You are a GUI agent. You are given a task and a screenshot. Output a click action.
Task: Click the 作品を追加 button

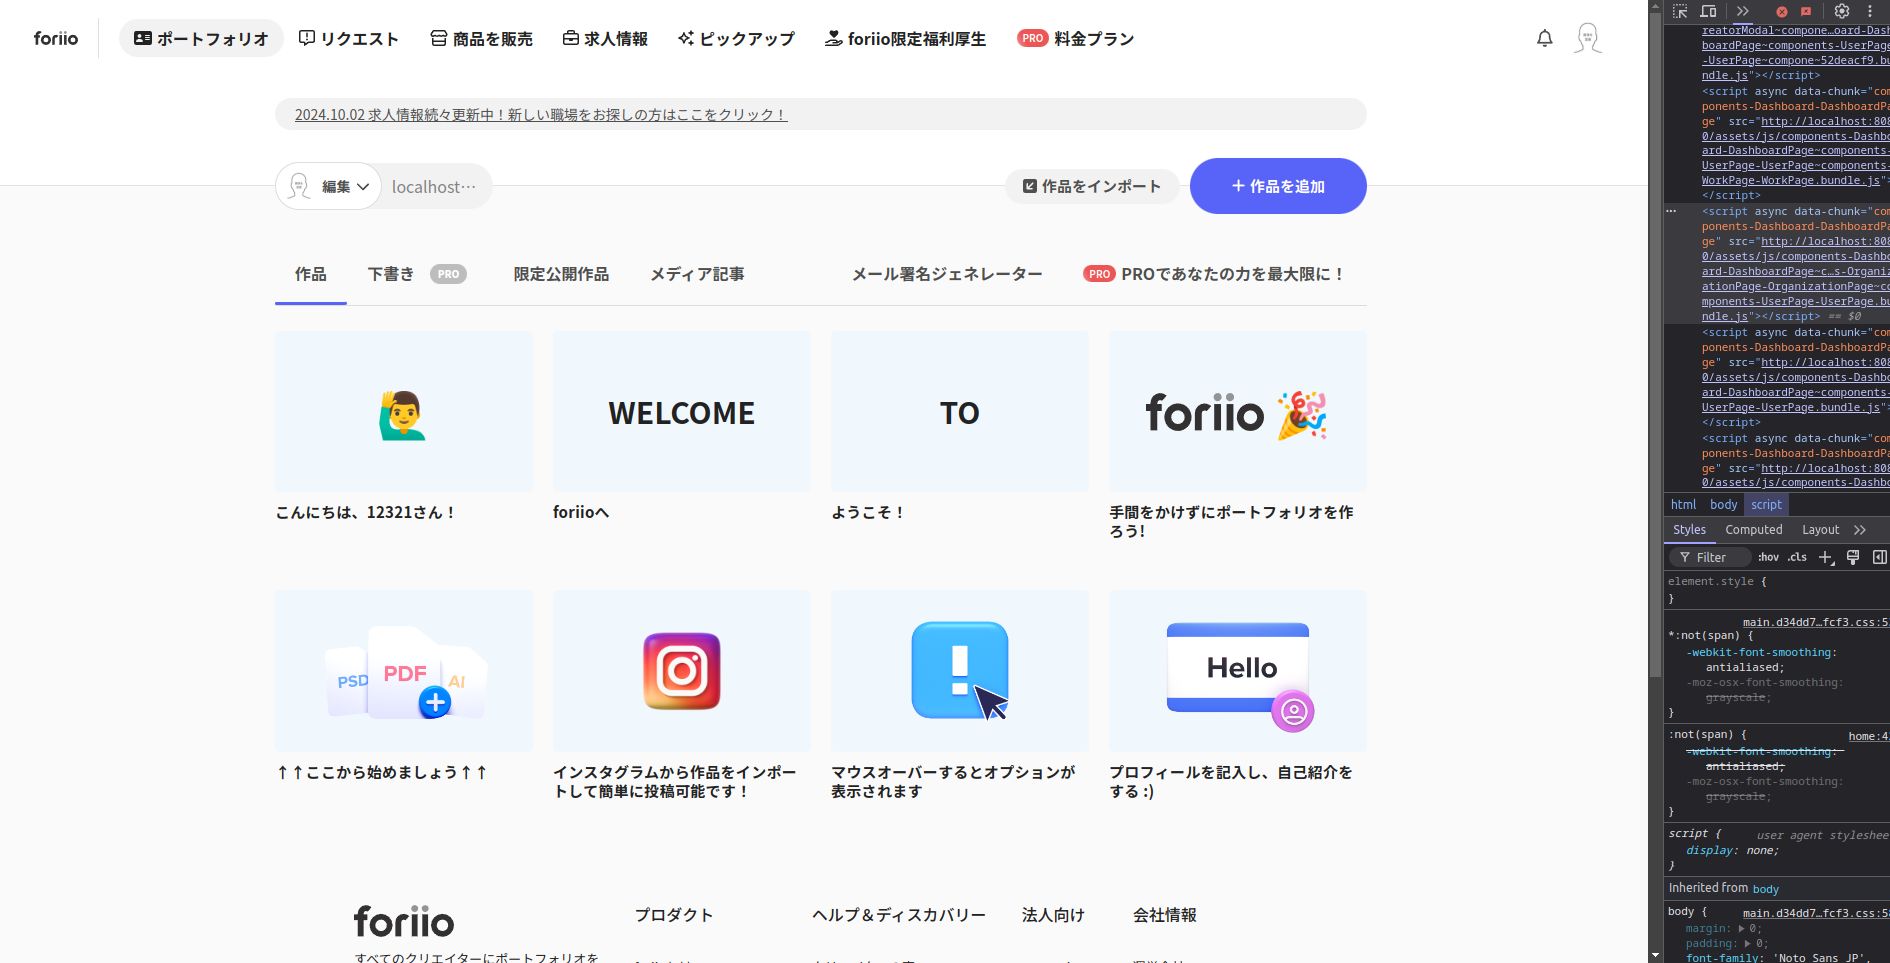1278,186
